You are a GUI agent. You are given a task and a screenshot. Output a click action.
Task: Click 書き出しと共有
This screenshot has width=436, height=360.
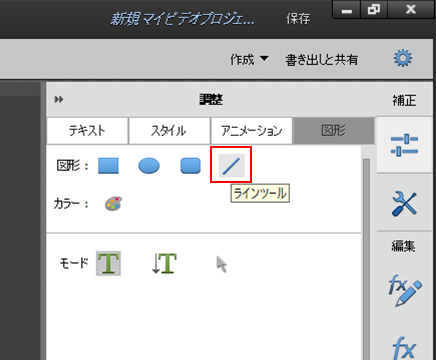click(322, 60)
